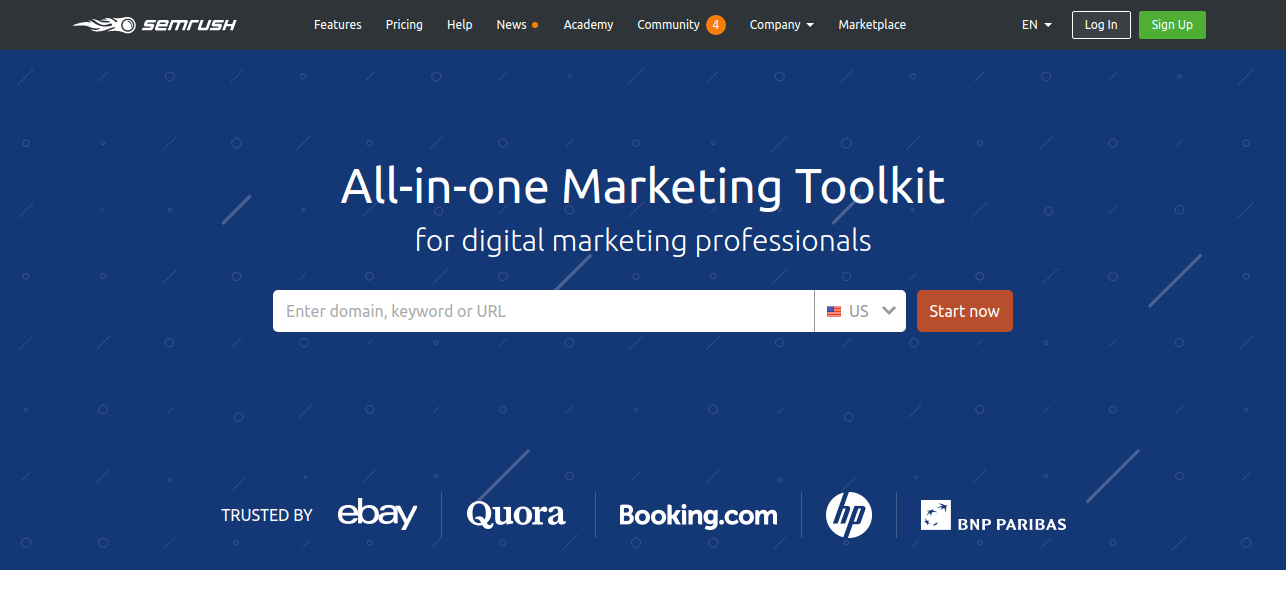Image resolution: width=1286 pixels, height=608 pixels.
Task: Open the Features page
Action: (338, 24)
